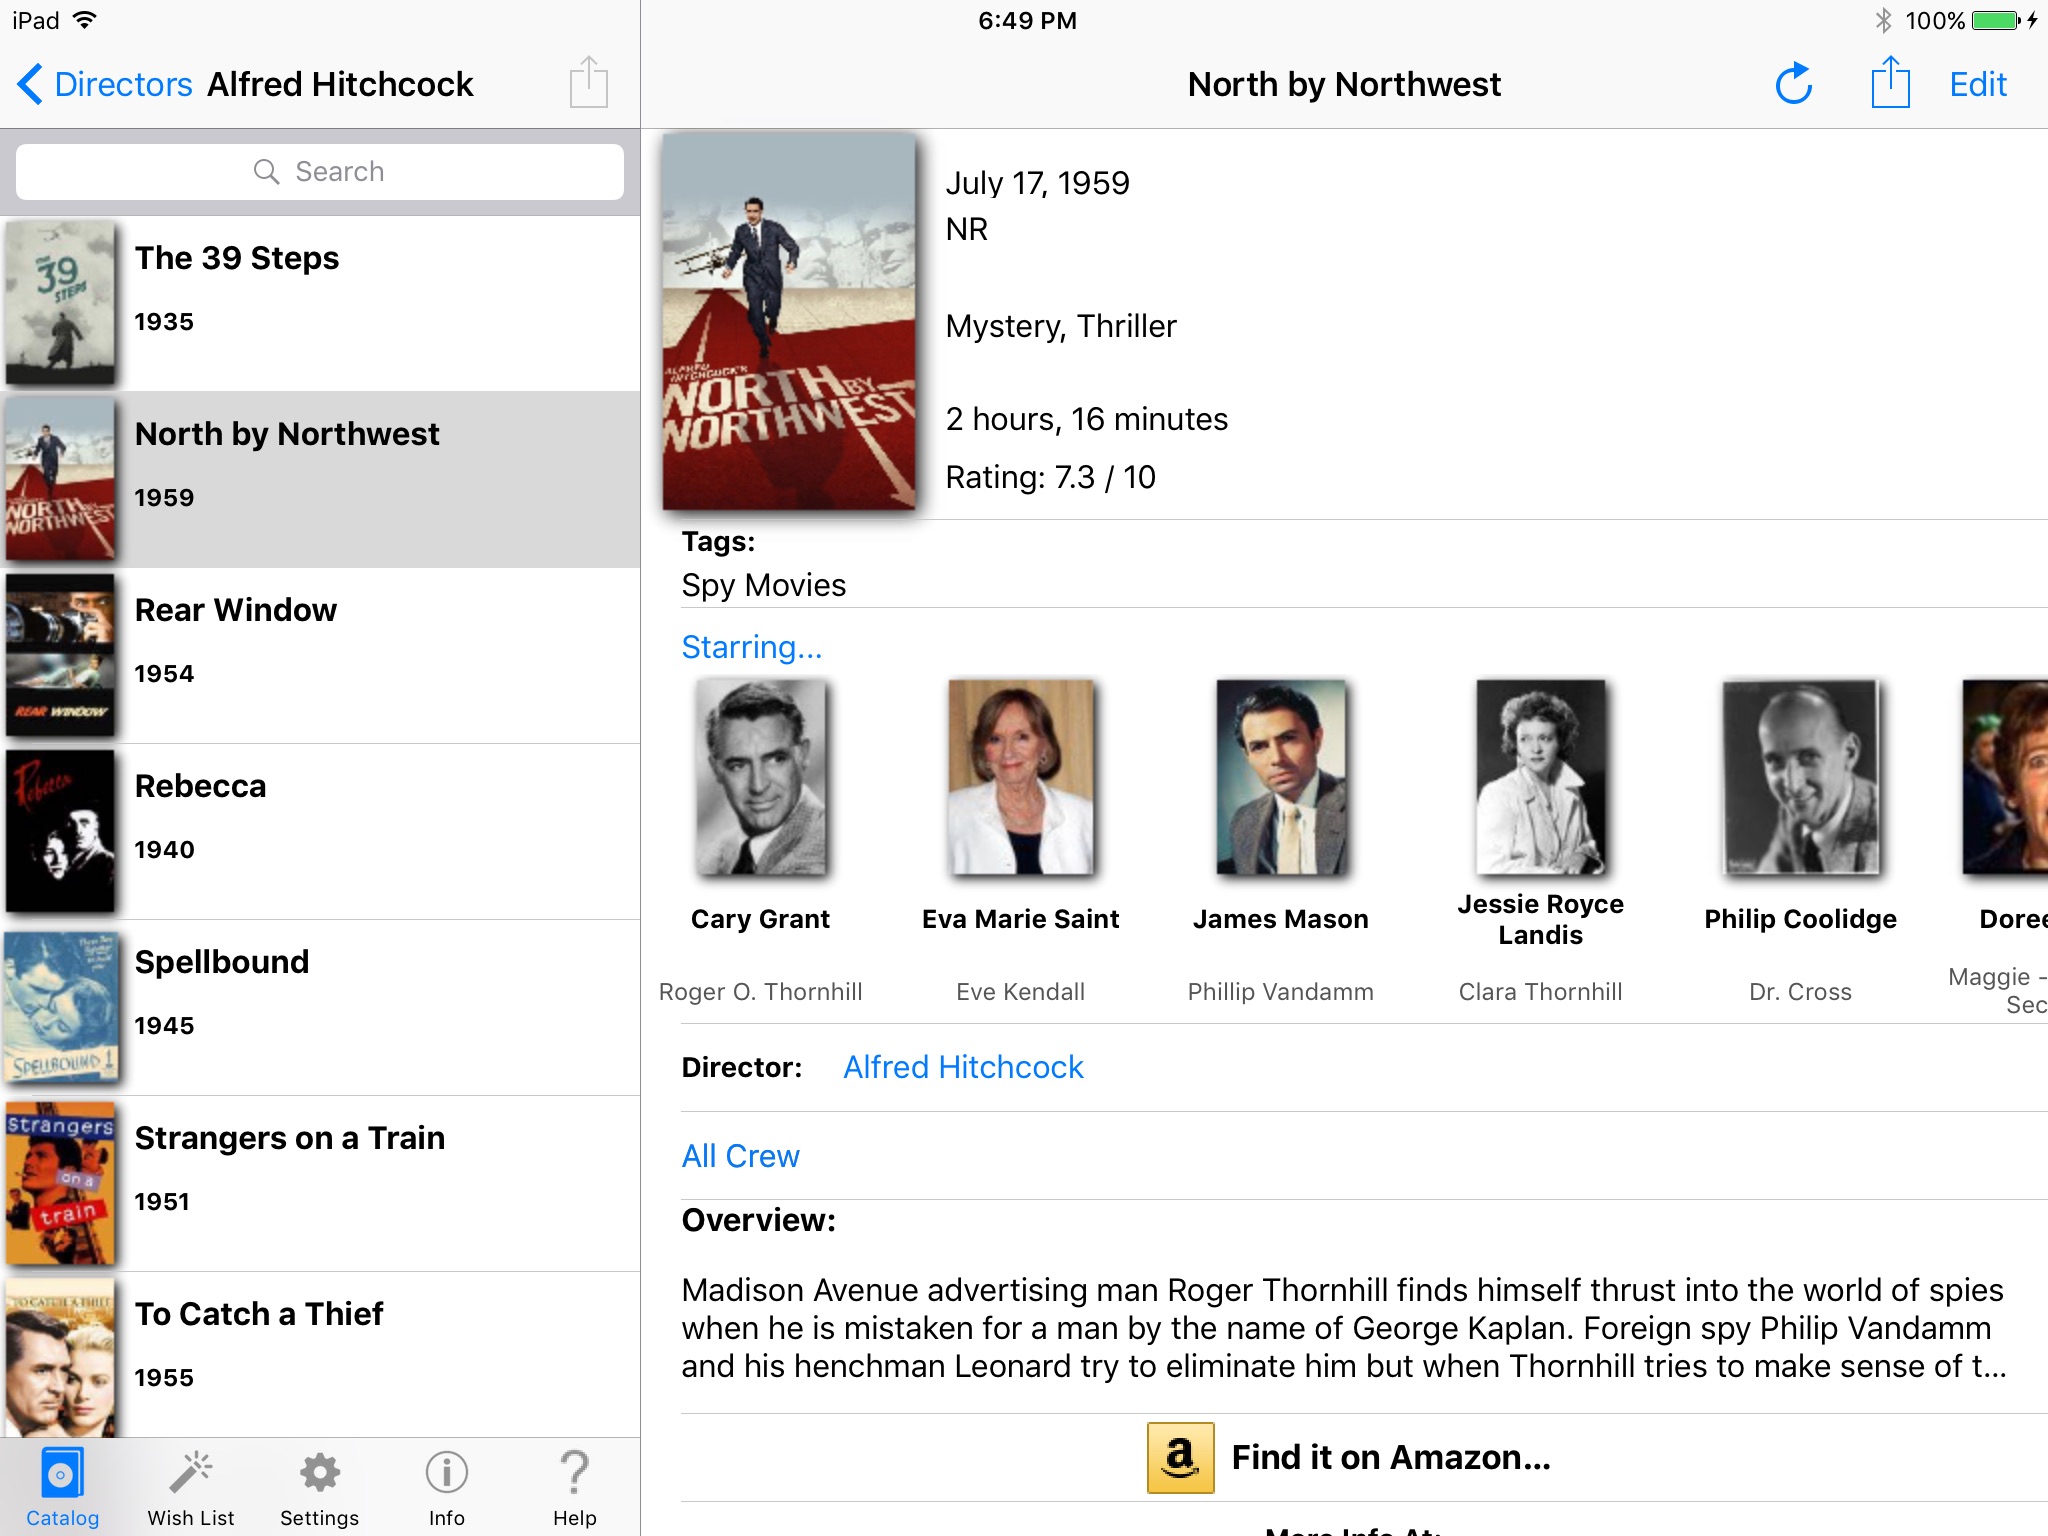Open the Settings tab

tap(319, 1488)
